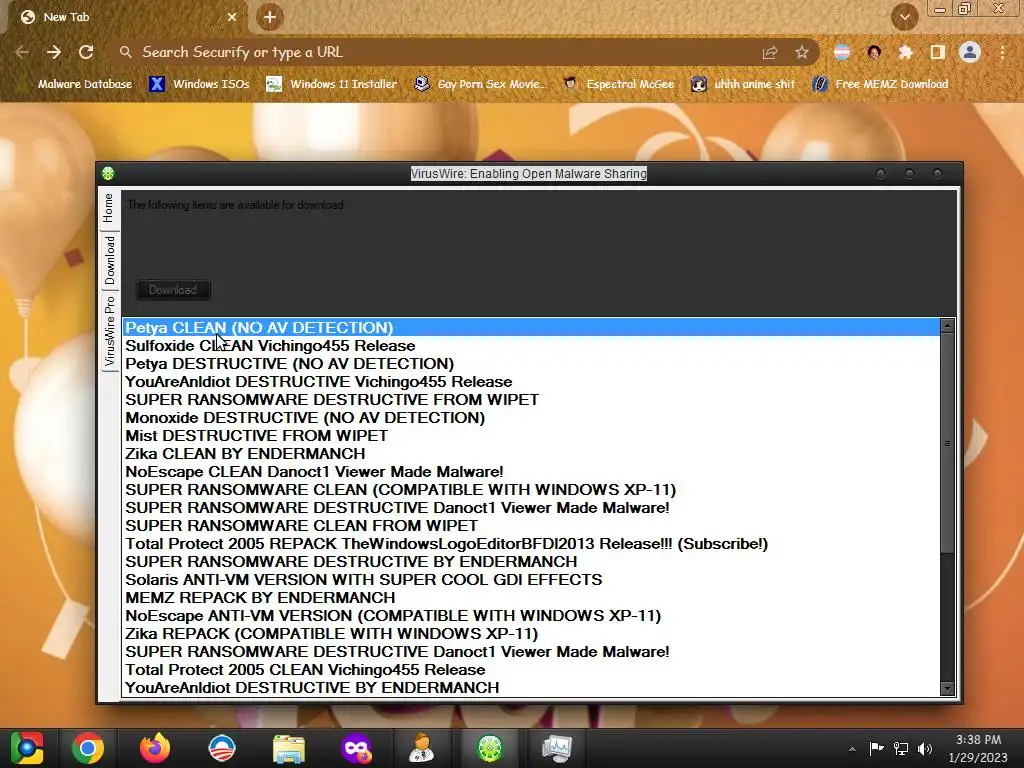The image size is (1024, 768).
Task: Select Sulfoxide CLEAN Vichingo455 Release
Action: (531, 345)
